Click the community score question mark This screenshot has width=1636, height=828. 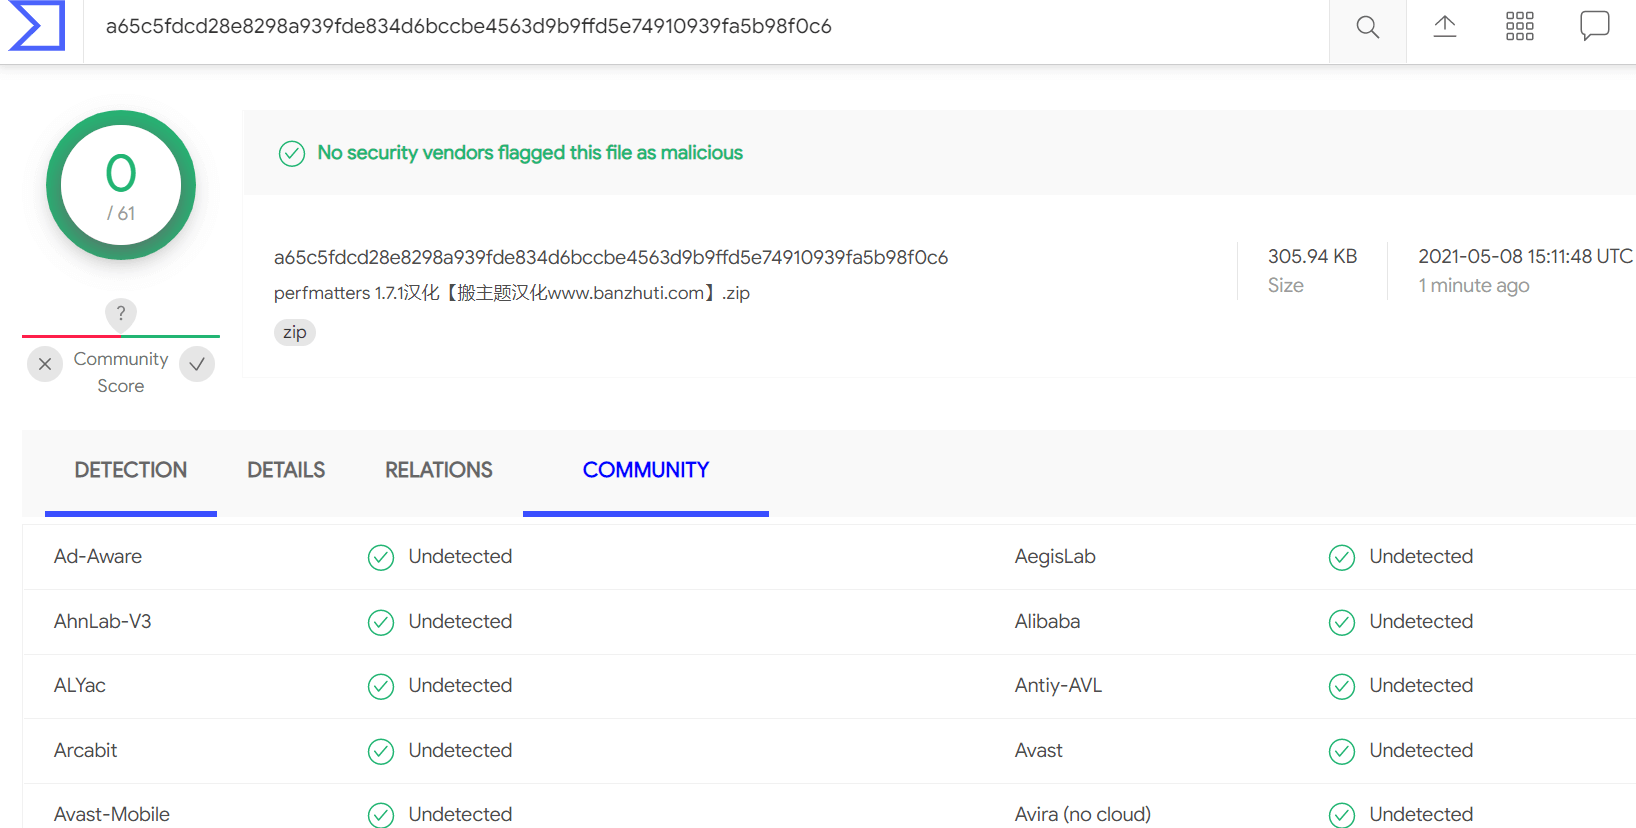121,313
